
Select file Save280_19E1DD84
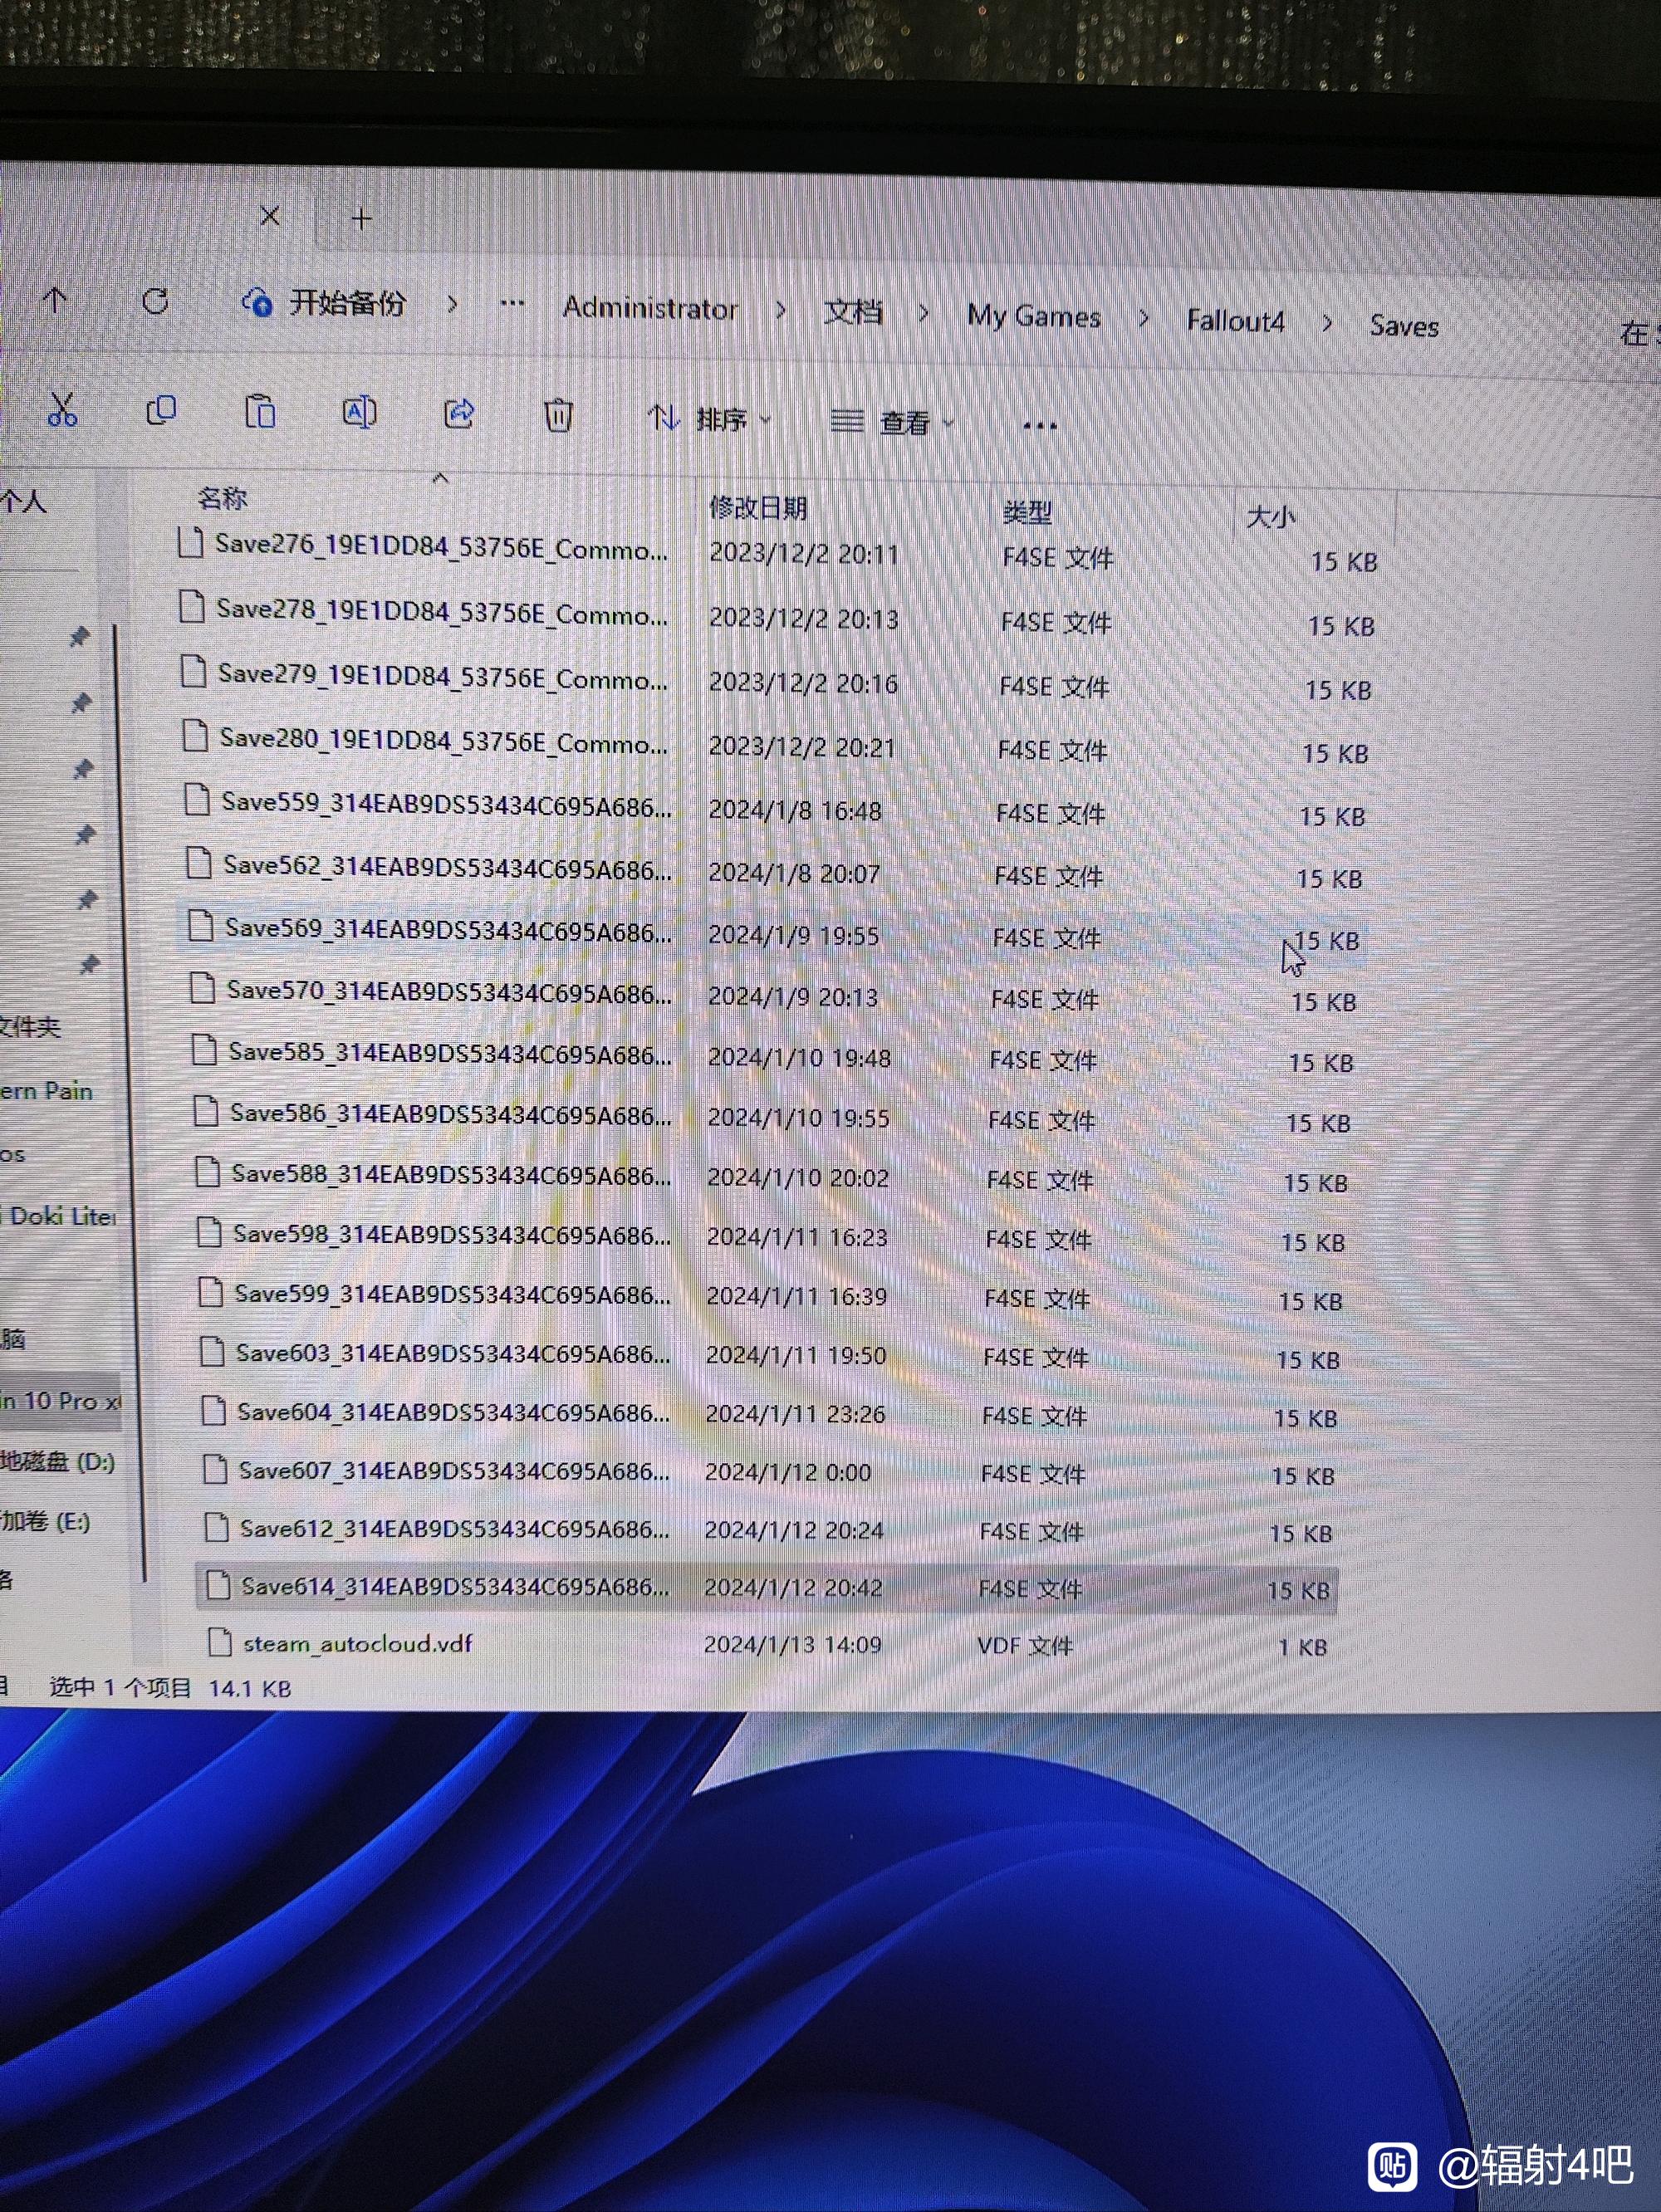click(444, 741)
